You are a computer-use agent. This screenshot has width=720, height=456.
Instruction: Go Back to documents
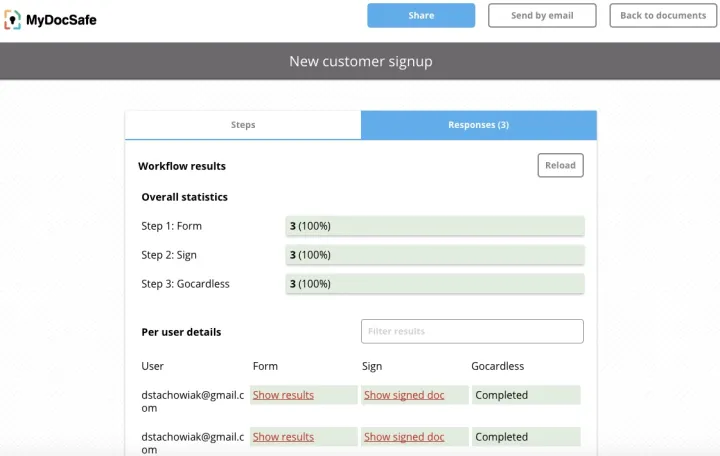[663, 15]
